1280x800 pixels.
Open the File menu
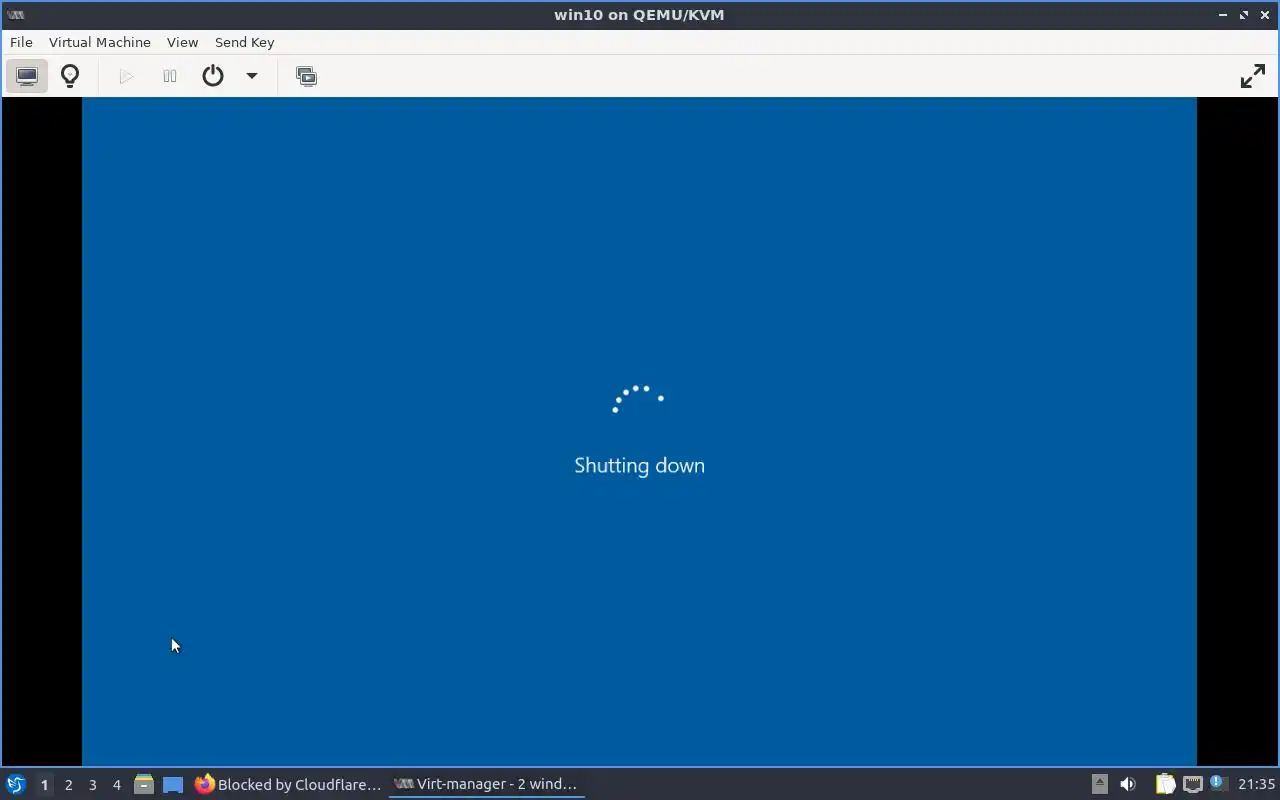(x=21, y=42)
